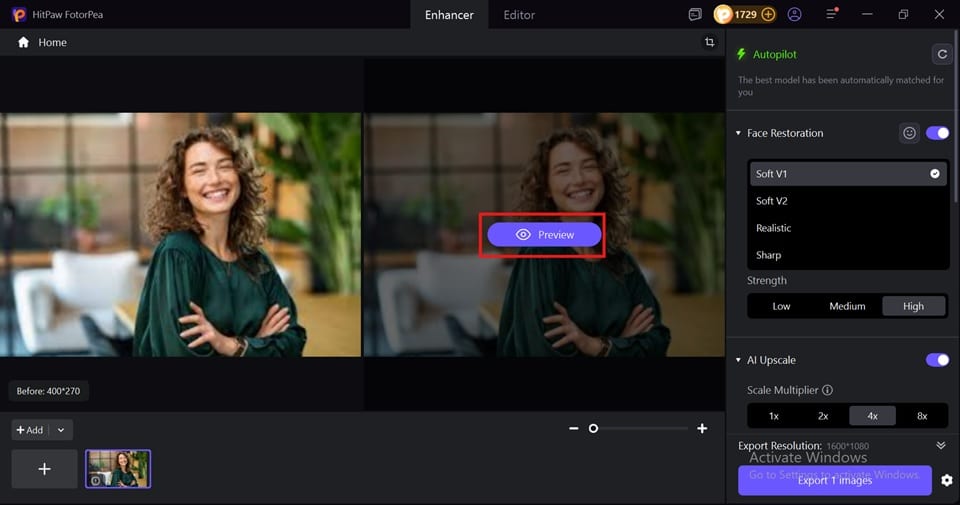The height and width of the screenshot is (505, 960).
Task: Click the Autopilot refresh icon
Action: point(942,54)
